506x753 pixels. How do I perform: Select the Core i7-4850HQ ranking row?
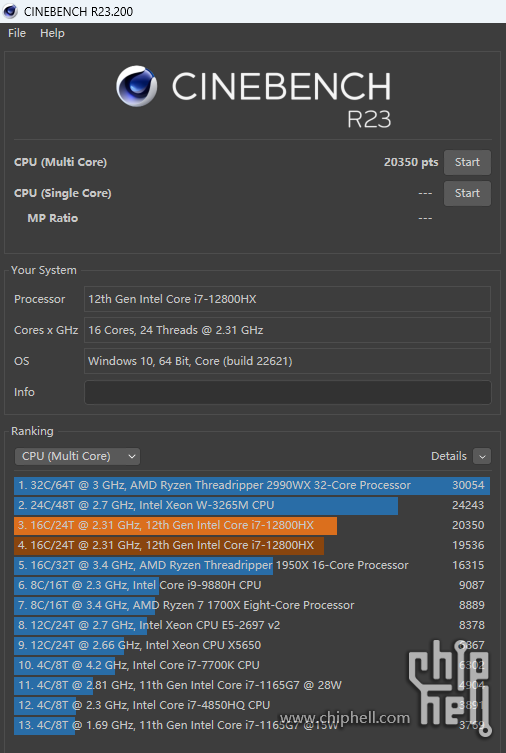(x=252, y=705)
